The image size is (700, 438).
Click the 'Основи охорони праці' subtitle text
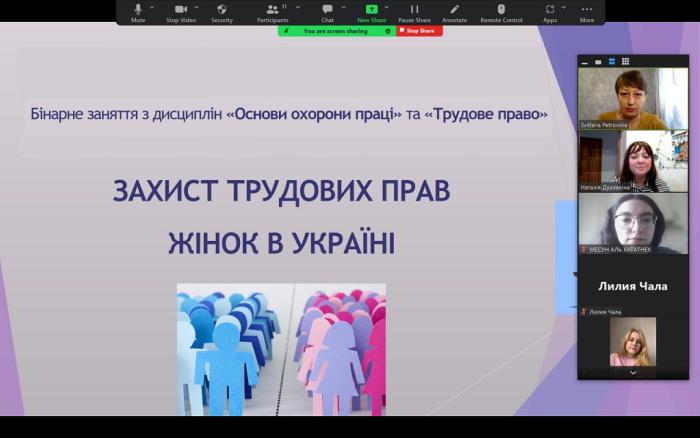click(315, 114)
